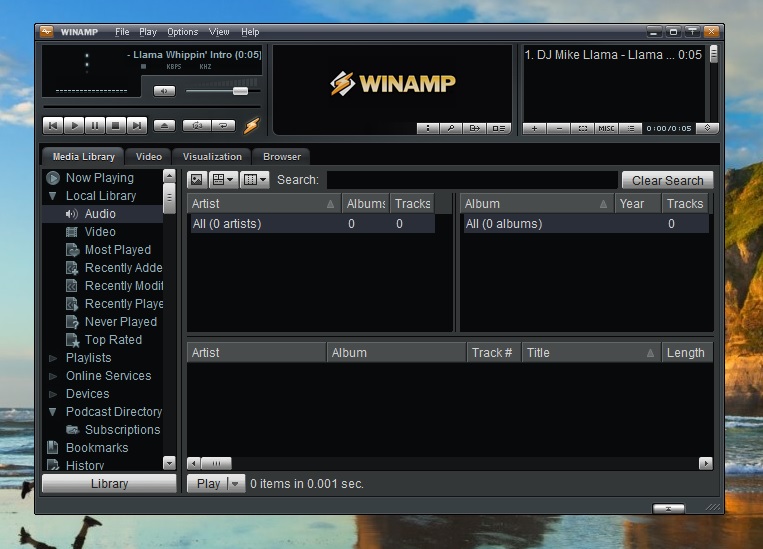Screen dimensions: 763x549
Task: Click the visualizer wrench config button
Action: (451, 128)
